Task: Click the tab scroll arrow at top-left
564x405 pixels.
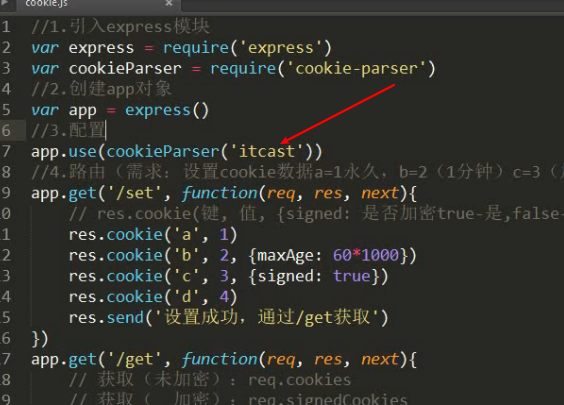Action: click(x=4, y=3)
